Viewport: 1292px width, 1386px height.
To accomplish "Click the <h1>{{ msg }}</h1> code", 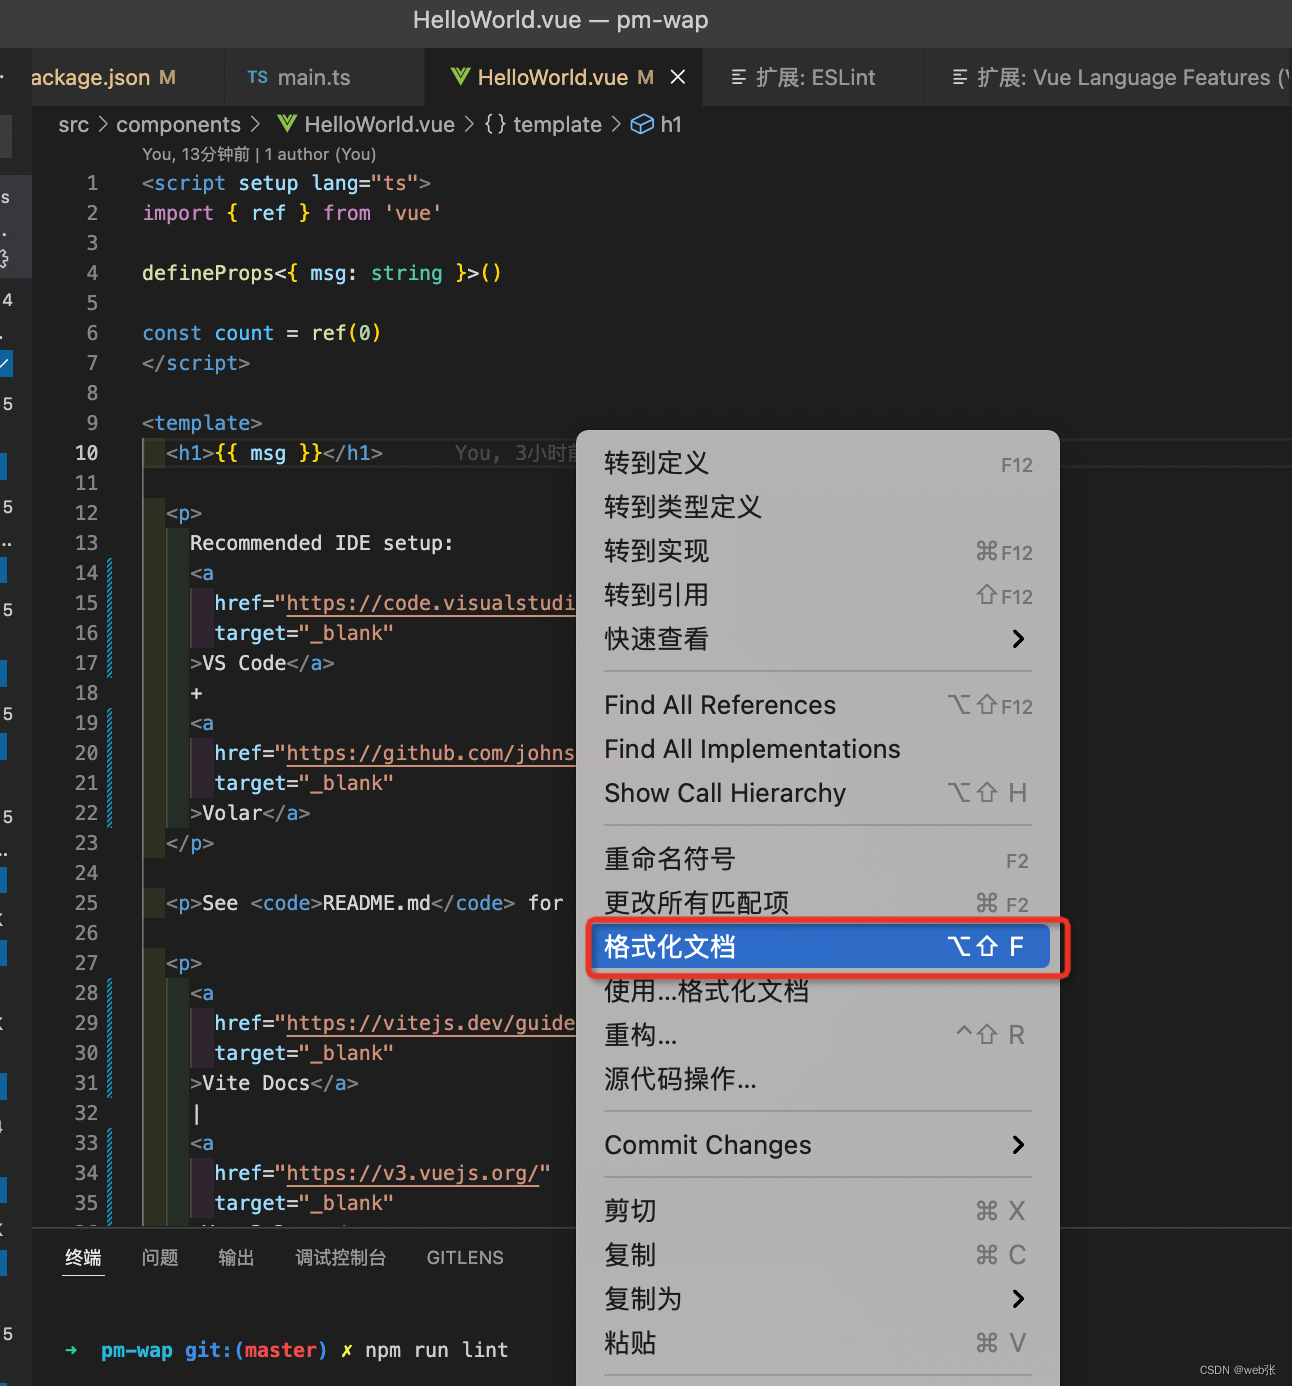I will click(x=275, y=453).
